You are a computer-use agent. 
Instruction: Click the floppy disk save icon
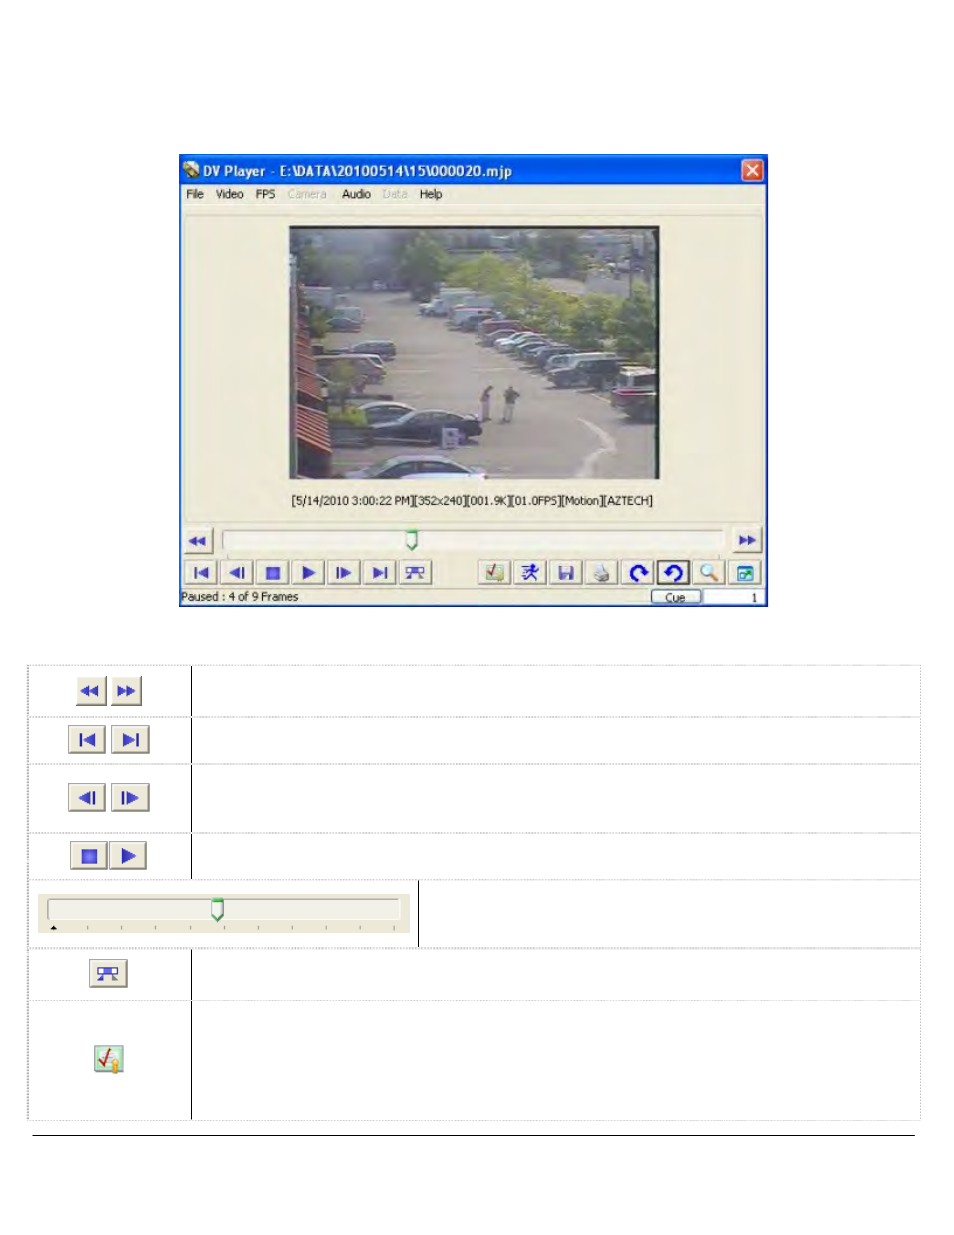point(565,573)
